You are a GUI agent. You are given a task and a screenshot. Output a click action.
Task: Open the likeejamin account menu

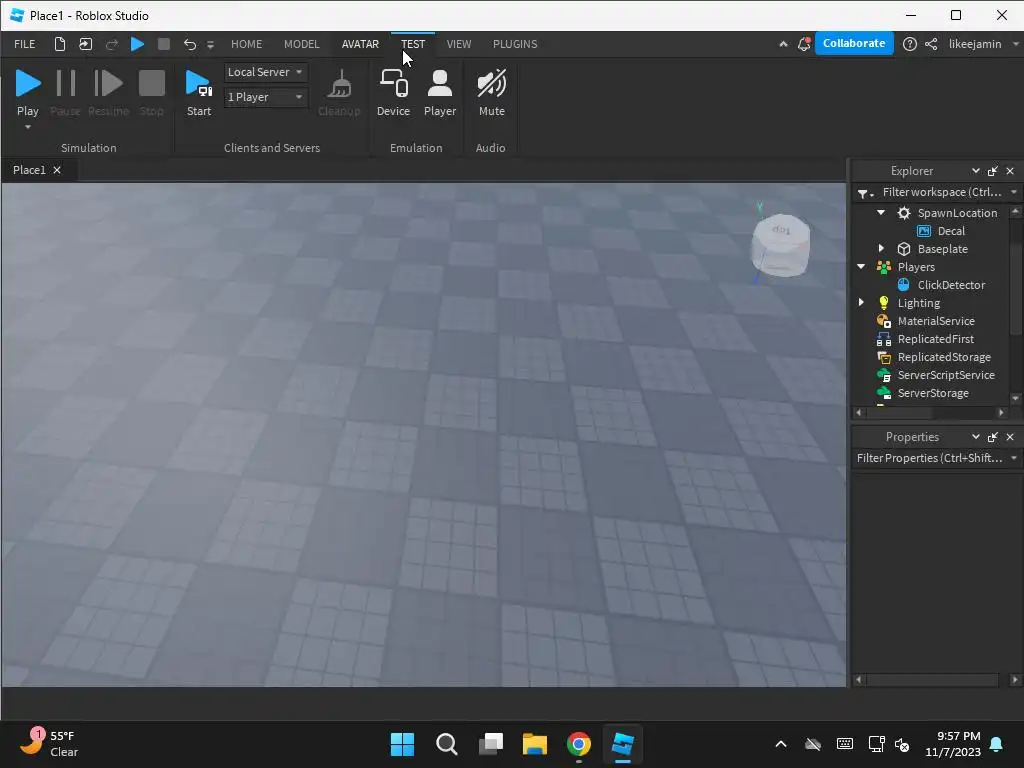click(x=982, y=44)
